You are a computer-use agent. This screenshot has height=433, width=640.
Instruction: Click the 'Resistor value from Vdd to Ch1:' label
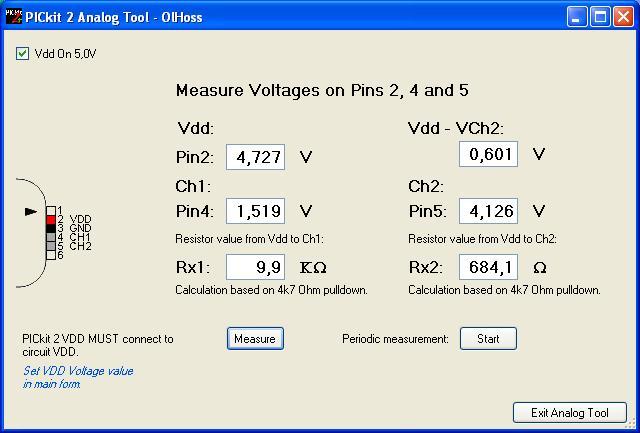point(249,239)
